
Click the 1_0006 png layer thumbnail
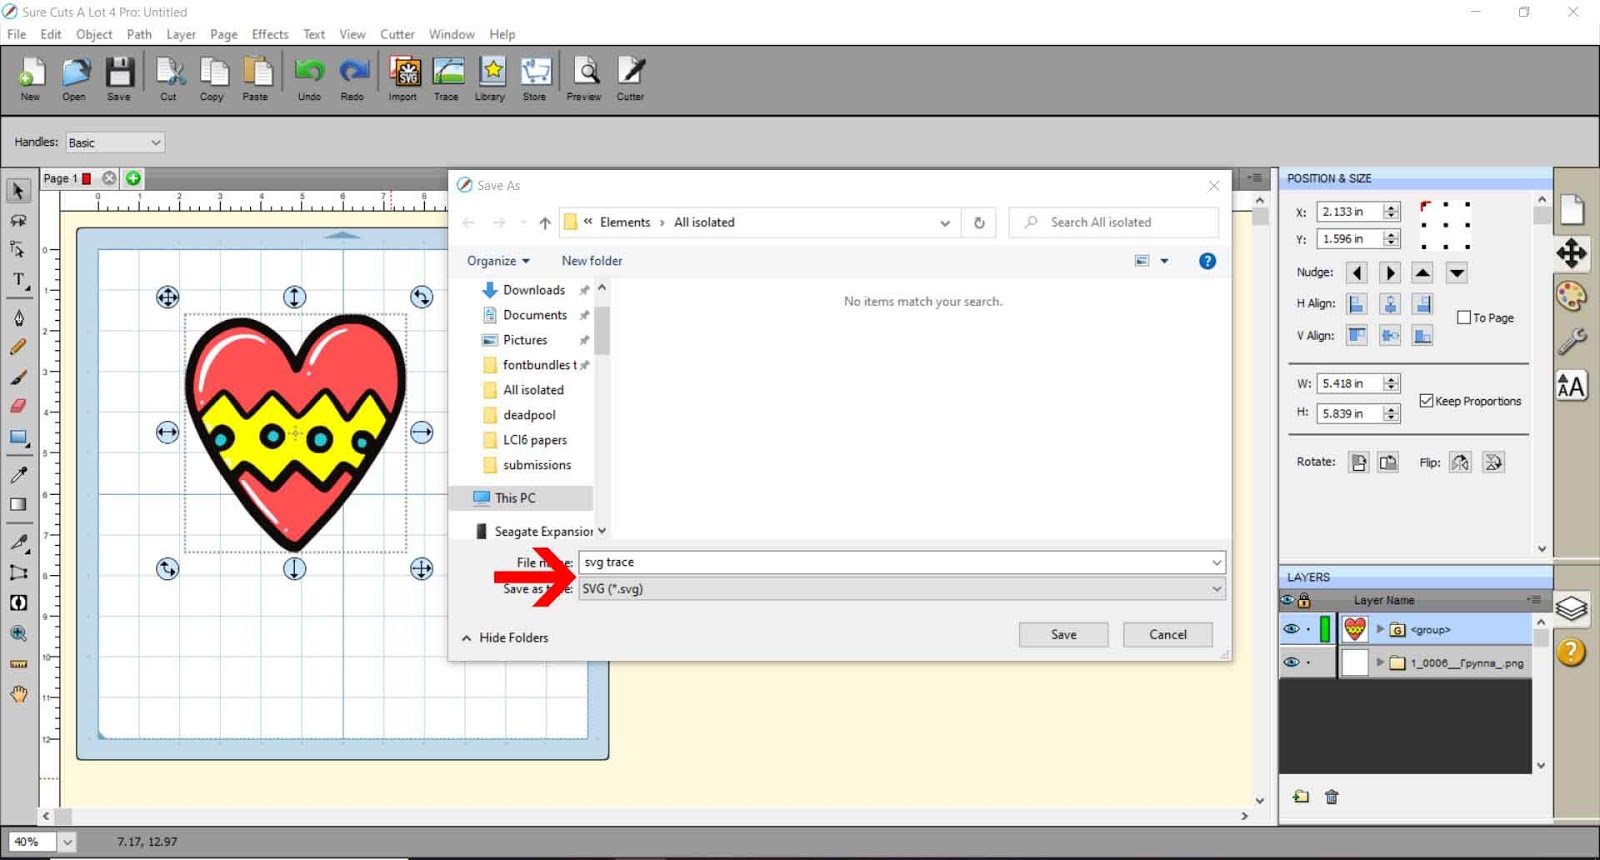pyautogui.click(x=1354, y=662)
